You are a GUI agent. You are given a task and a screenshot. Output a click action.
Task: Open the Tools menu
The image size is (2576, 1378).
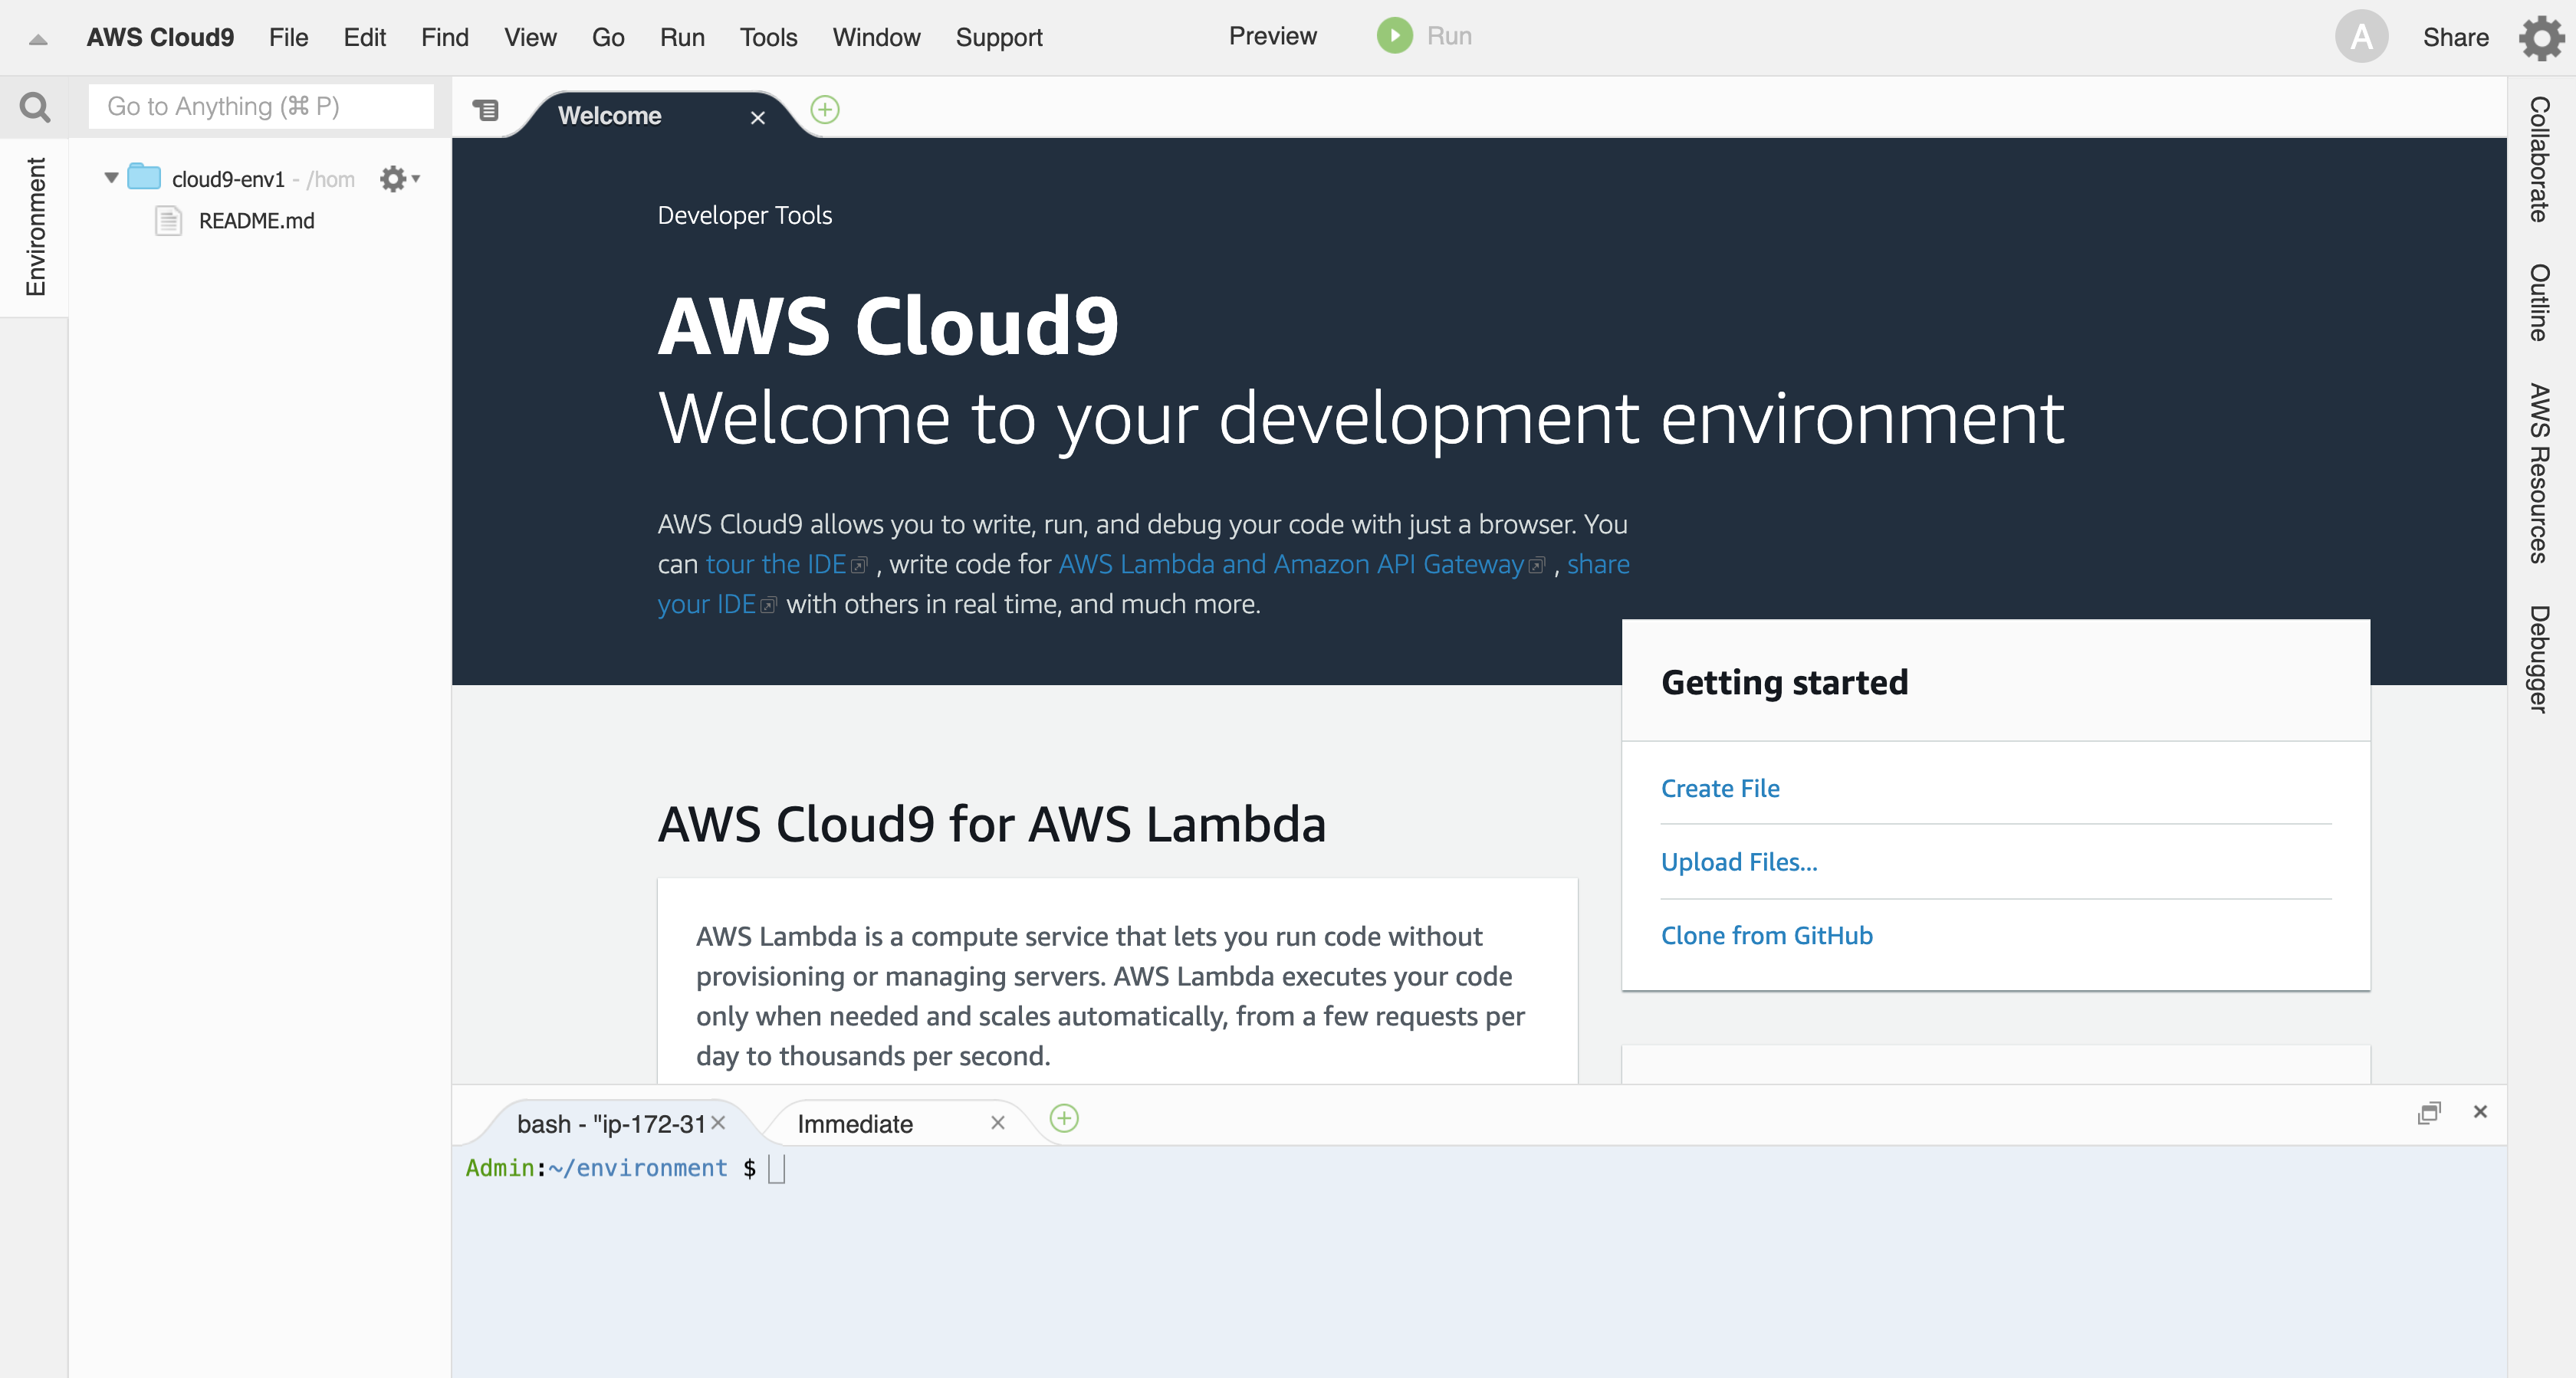click(x=768, y=37)
